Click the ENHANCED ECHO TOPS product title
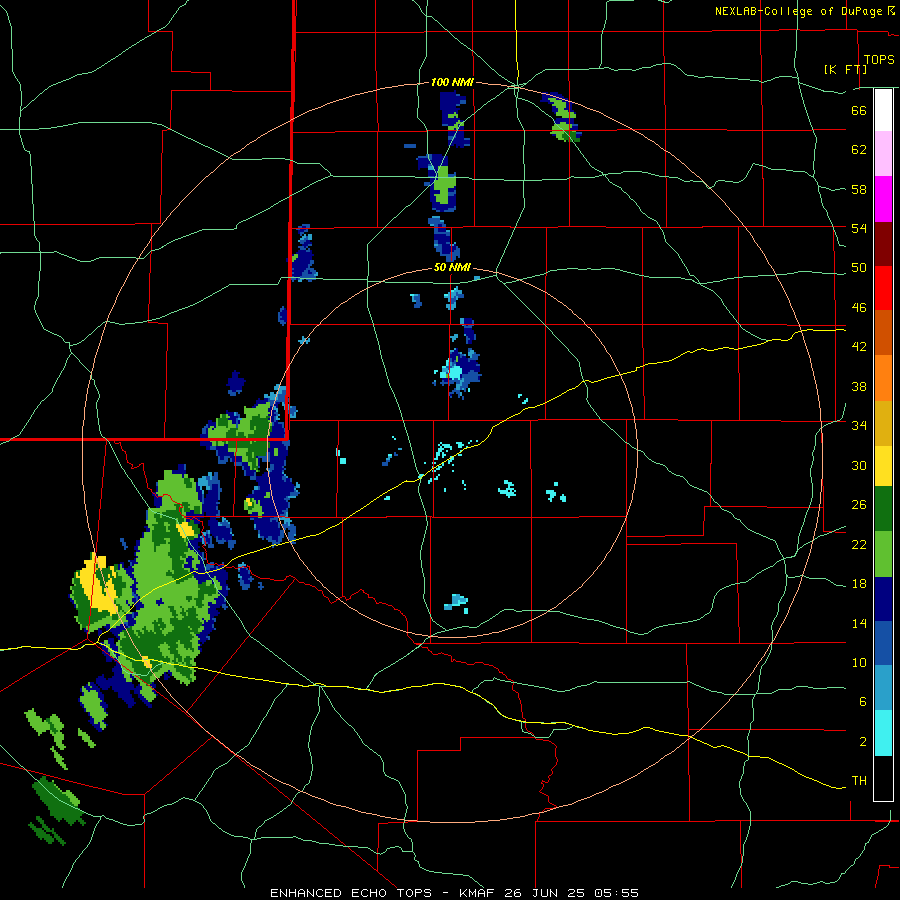Viewport: 900px width, 900px height. [x=350, y=893]
